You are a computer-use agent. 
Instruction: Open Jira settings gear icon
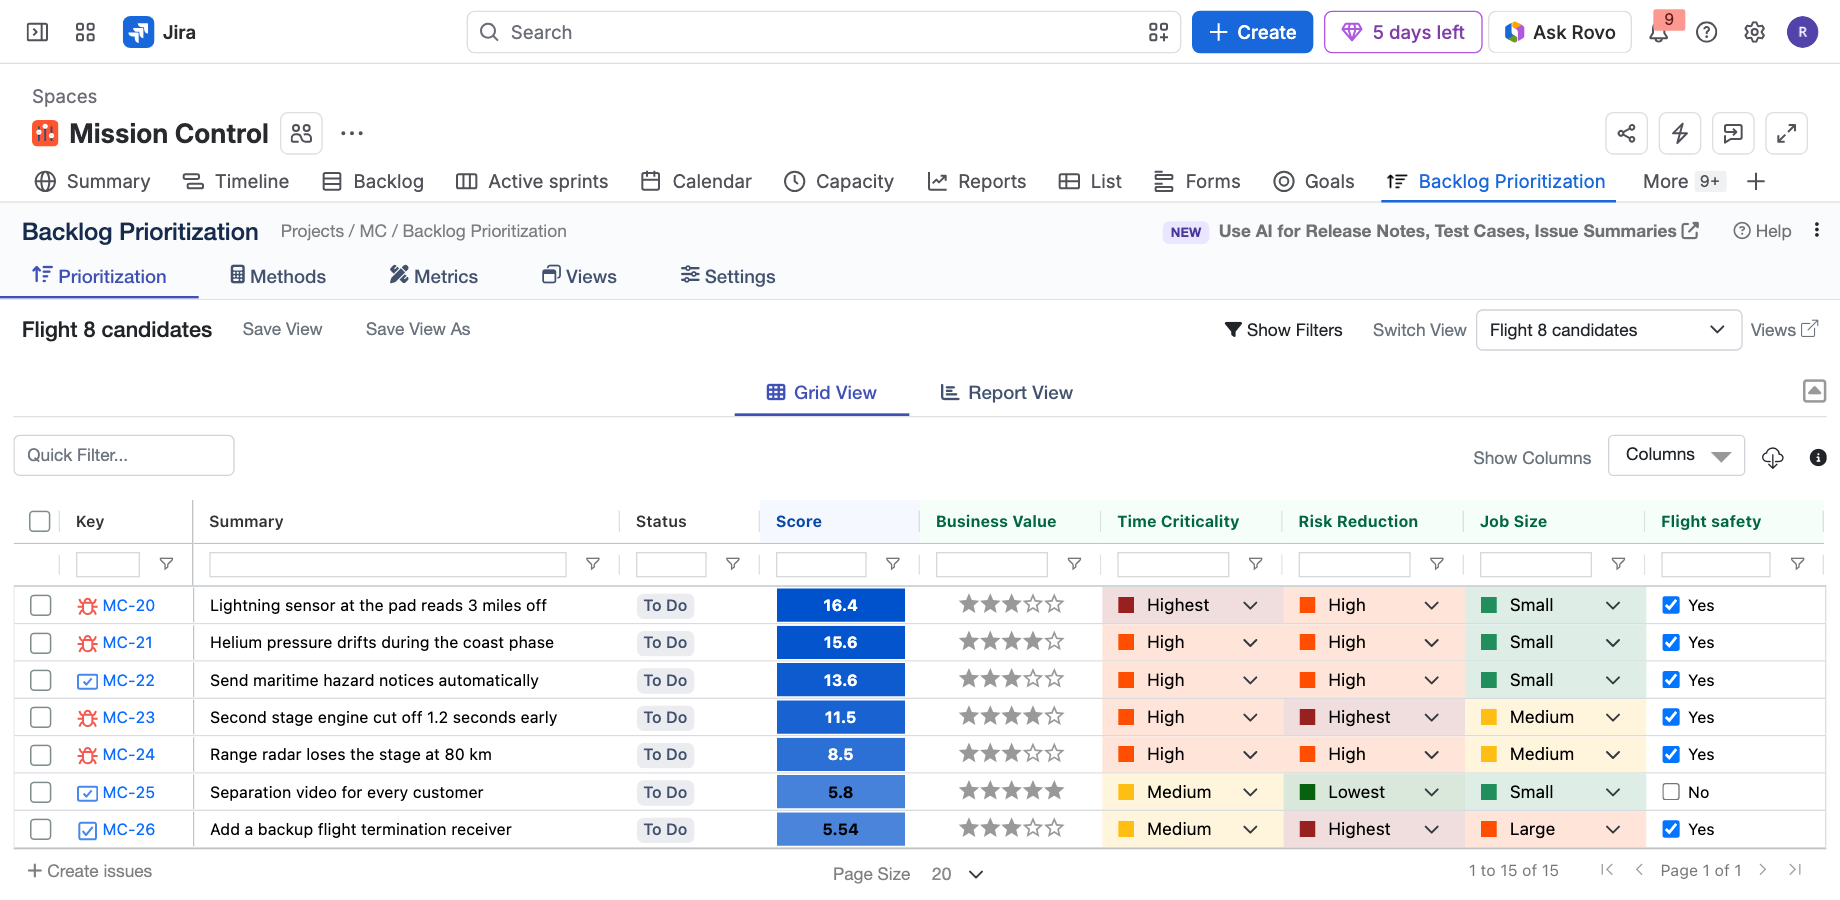pyautogui.click(x=1754, y=32)
